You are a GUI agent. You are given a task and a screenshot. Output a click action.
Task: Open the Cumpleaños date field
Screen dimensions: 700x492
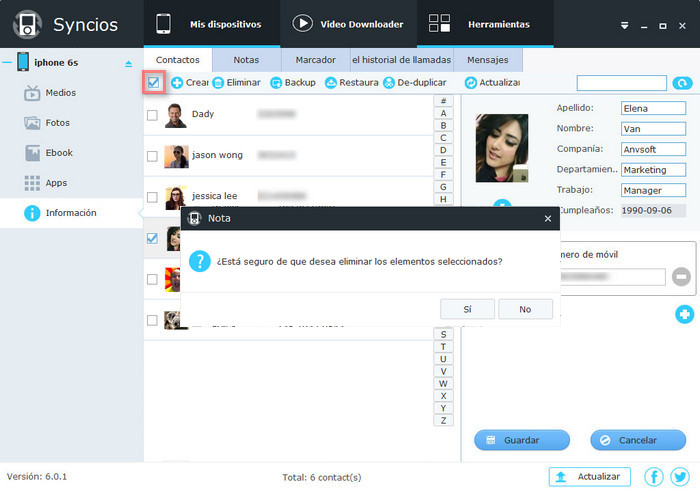pyautogui.click(x=653, y=210)
